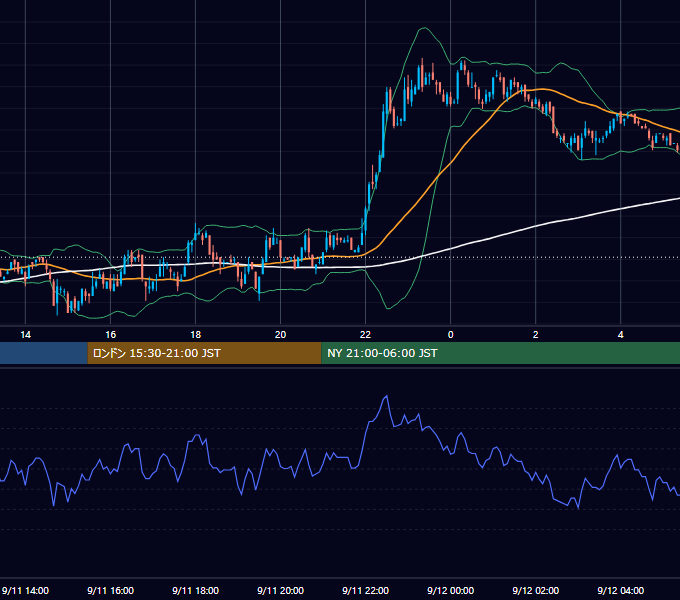Click the 9/12 02:00 date label

click(536, 590)
